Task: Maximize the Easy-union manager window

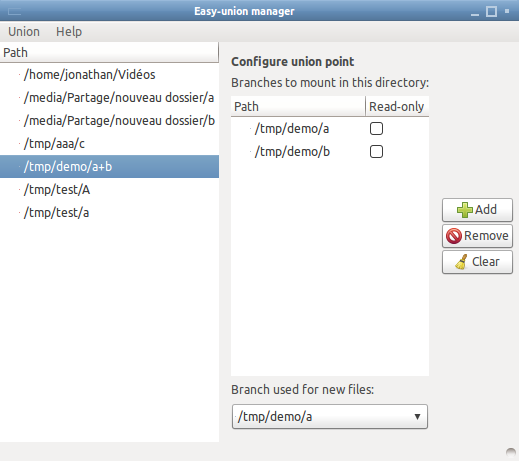Action: [491, 12]
